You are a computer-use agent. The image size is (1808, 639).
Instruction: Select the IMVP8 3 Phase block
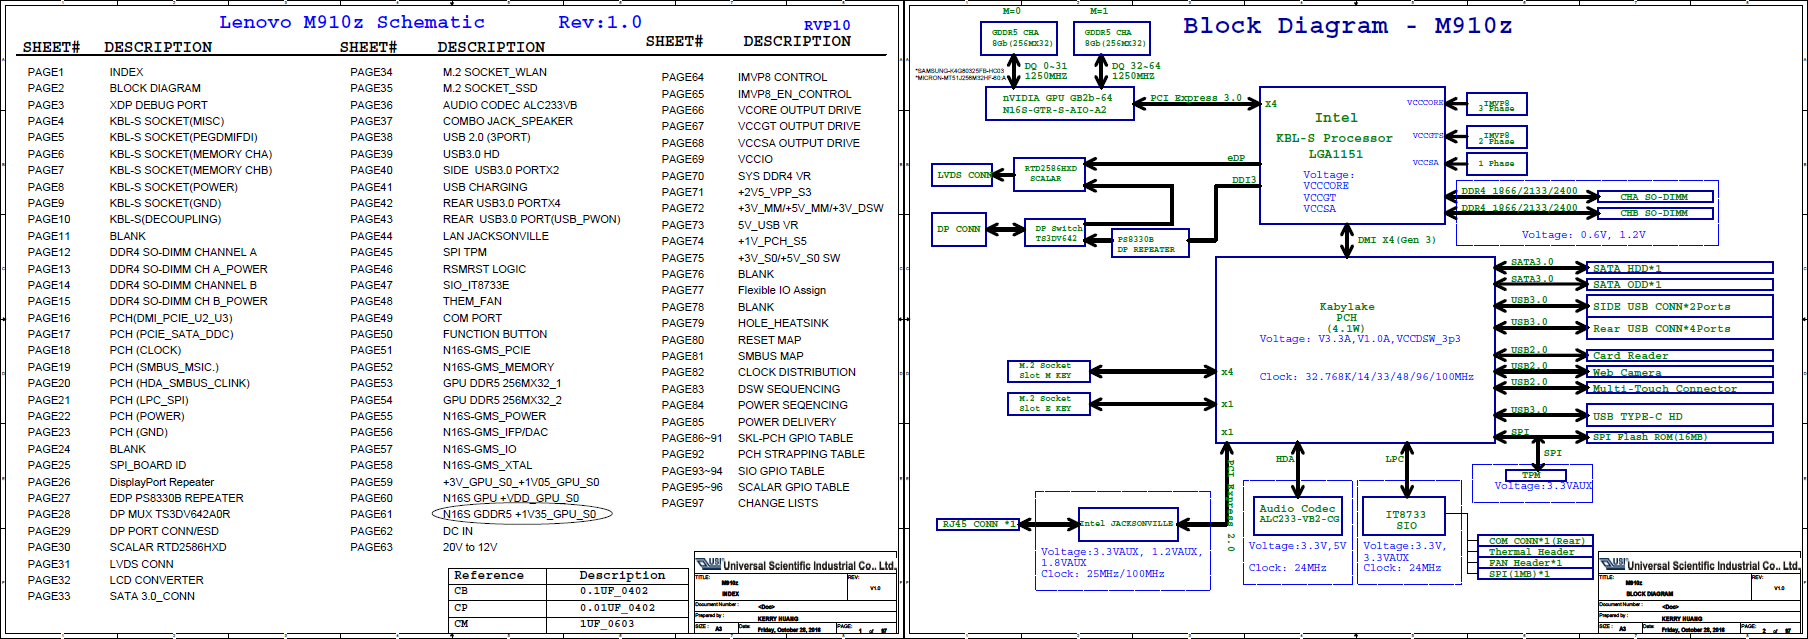coord(1496,105)
